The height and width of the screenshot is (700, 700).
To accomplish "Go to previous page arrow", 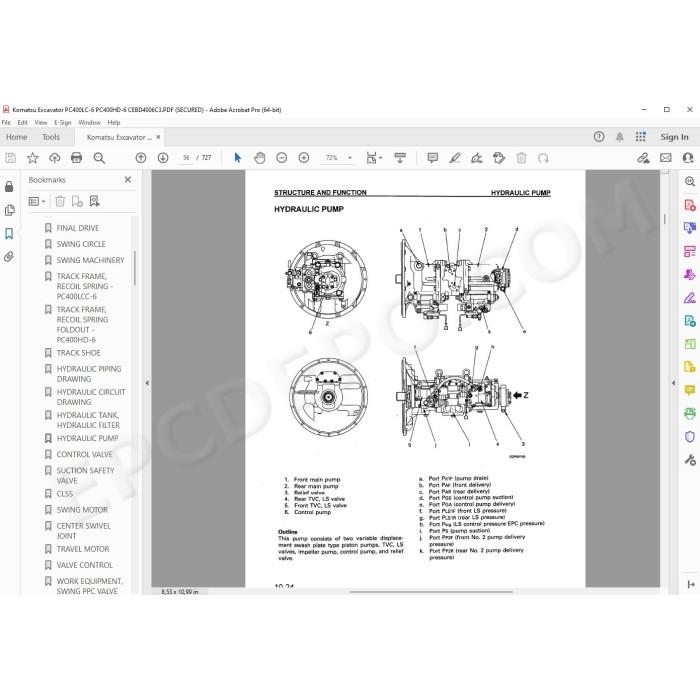I will tap(141, 158).
